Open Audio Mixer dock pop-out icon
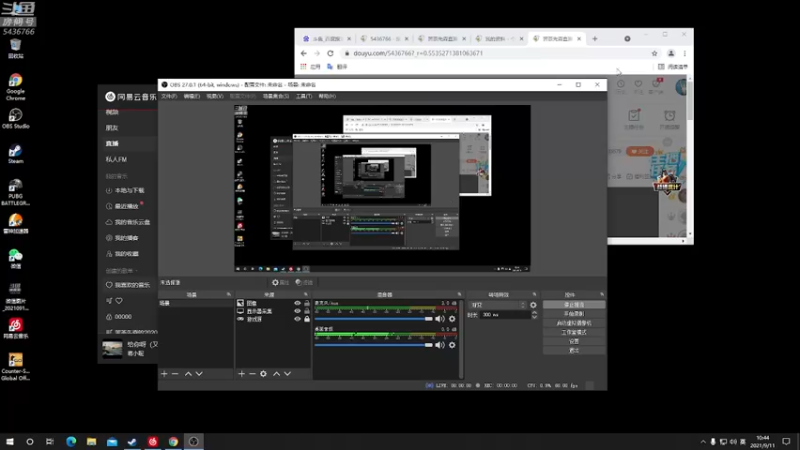The width and height of the screenshot is (800, 450). (x=459, y=294)
